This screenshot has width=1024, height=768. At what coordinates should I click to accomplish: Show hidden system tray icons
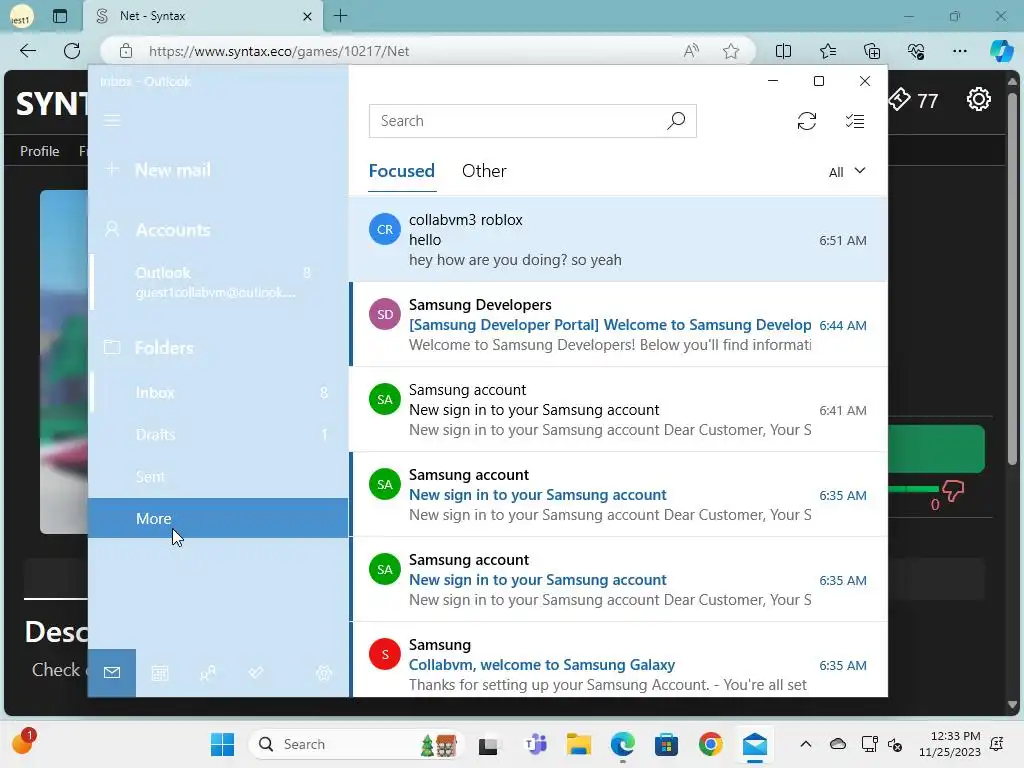[x=806, y=744]
